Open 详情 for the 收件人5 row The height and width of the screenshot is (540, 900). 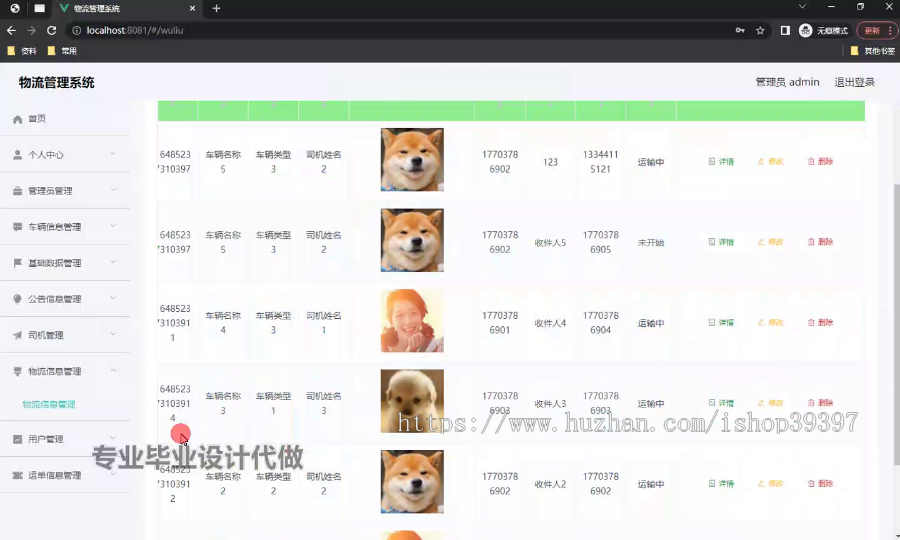tap(721, 242)
